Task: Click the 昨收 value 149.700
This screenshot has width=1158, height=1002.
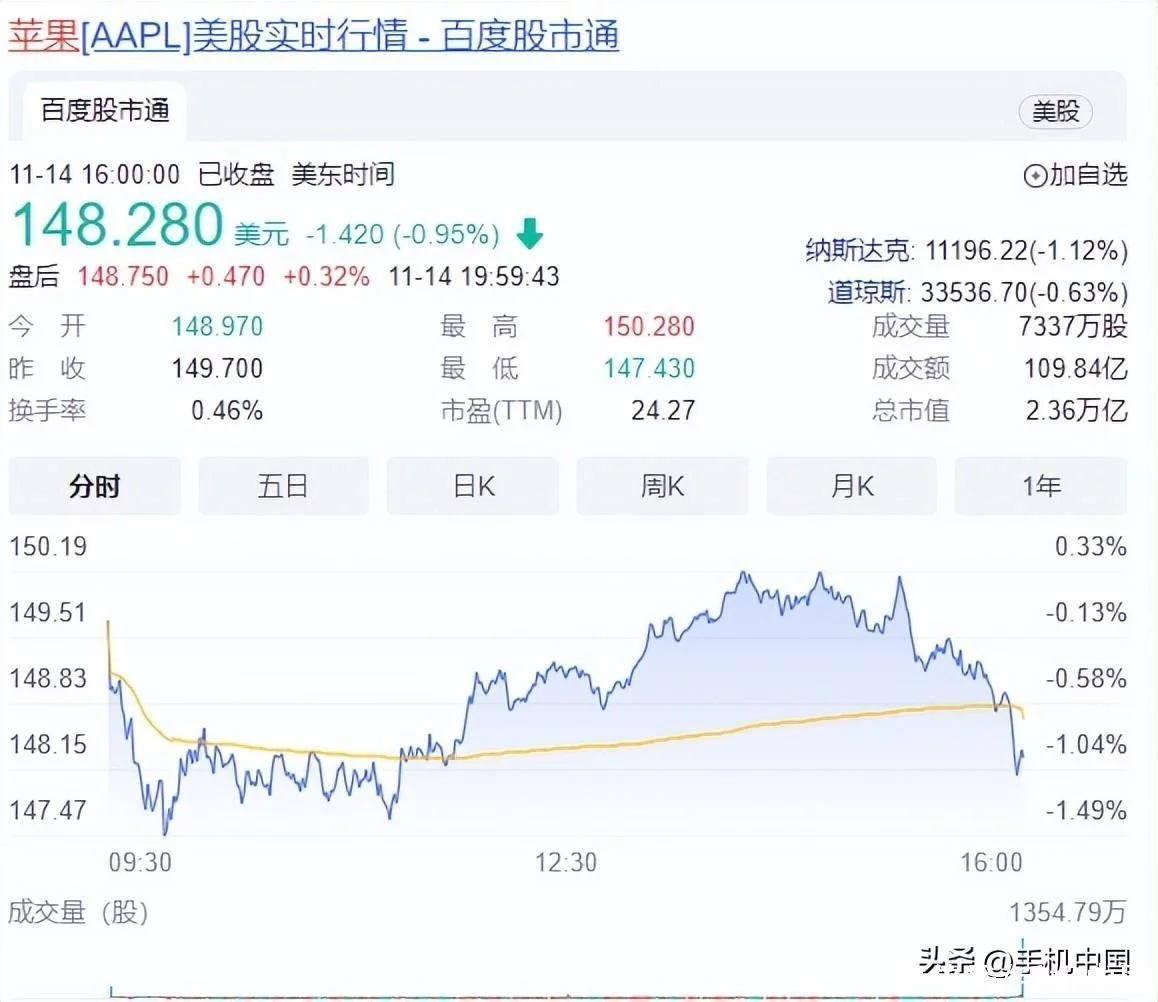Action: (x=217, y=368)
